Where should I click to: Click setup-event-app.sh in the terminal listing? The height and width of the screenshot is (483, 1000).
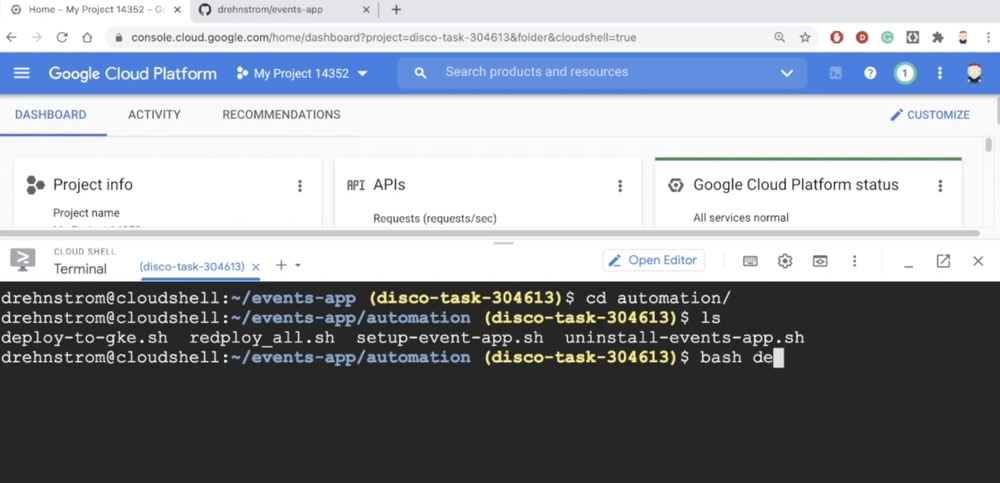click(x=450, y=338)
